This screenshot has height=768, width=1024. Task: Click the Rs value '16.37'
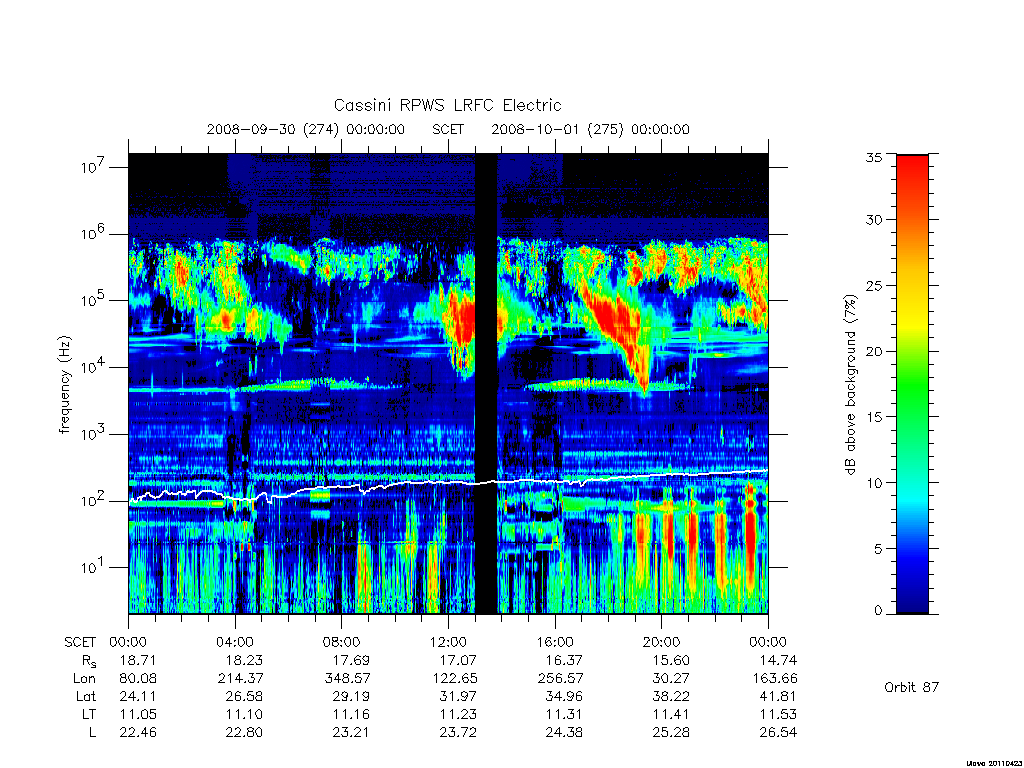[564, 660]
